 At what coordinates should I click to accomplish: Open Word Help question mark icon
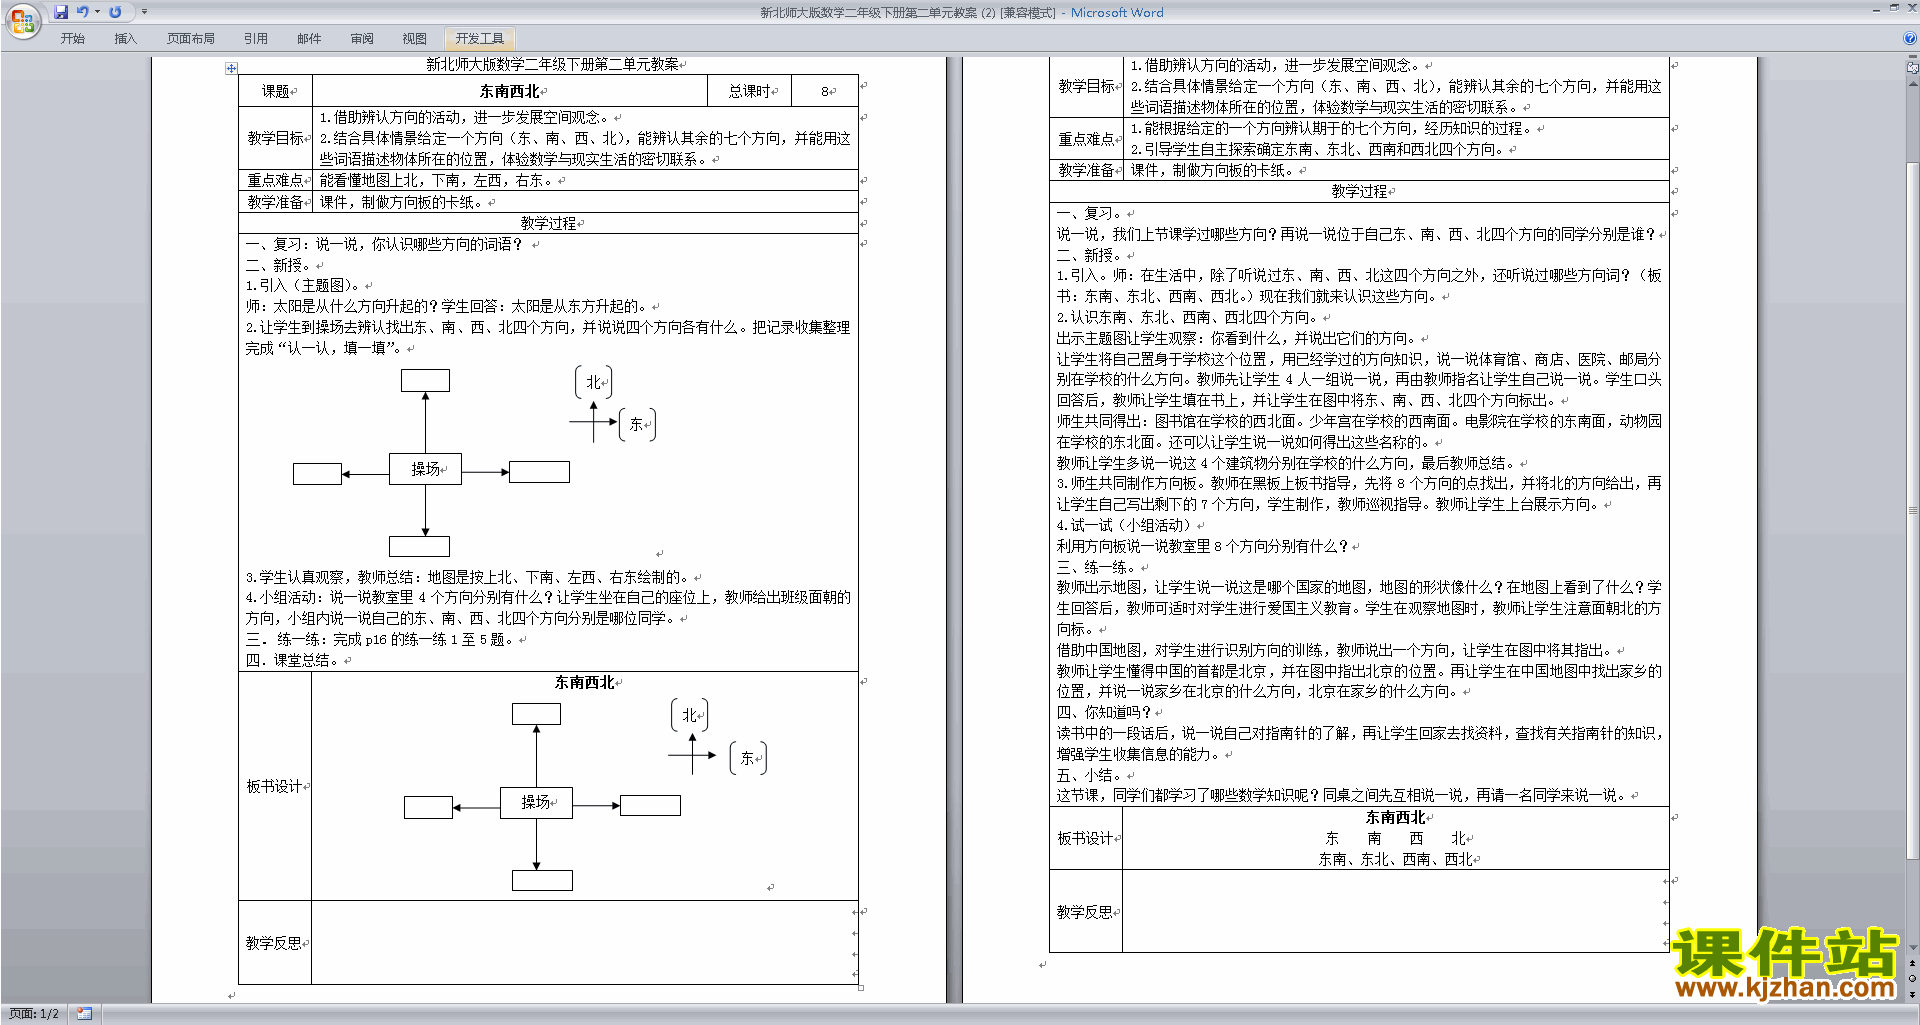[x=1909, y=38]
